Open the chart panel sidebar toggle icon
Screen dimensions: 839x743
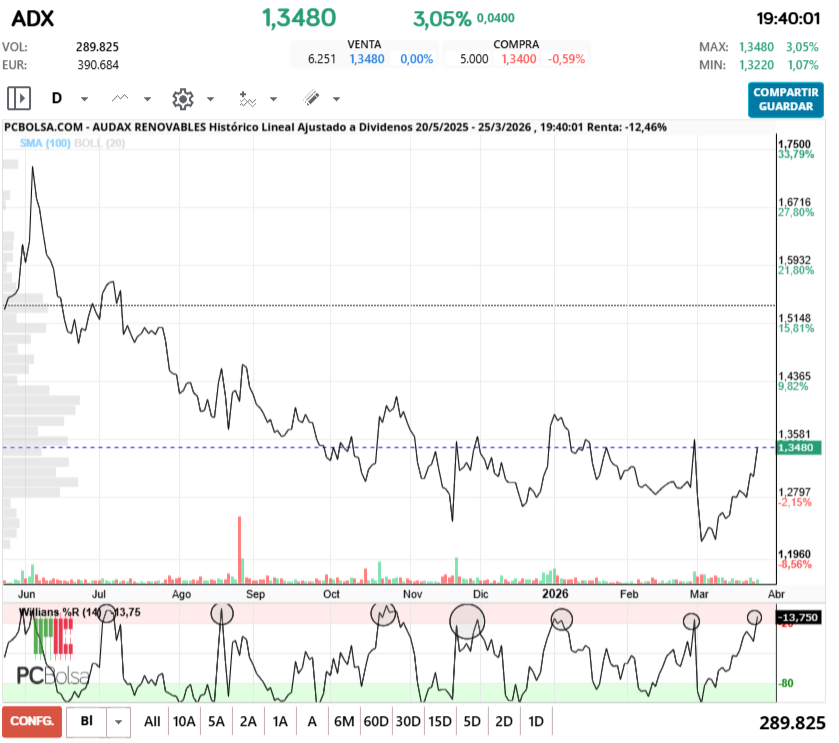click(17, 98)
